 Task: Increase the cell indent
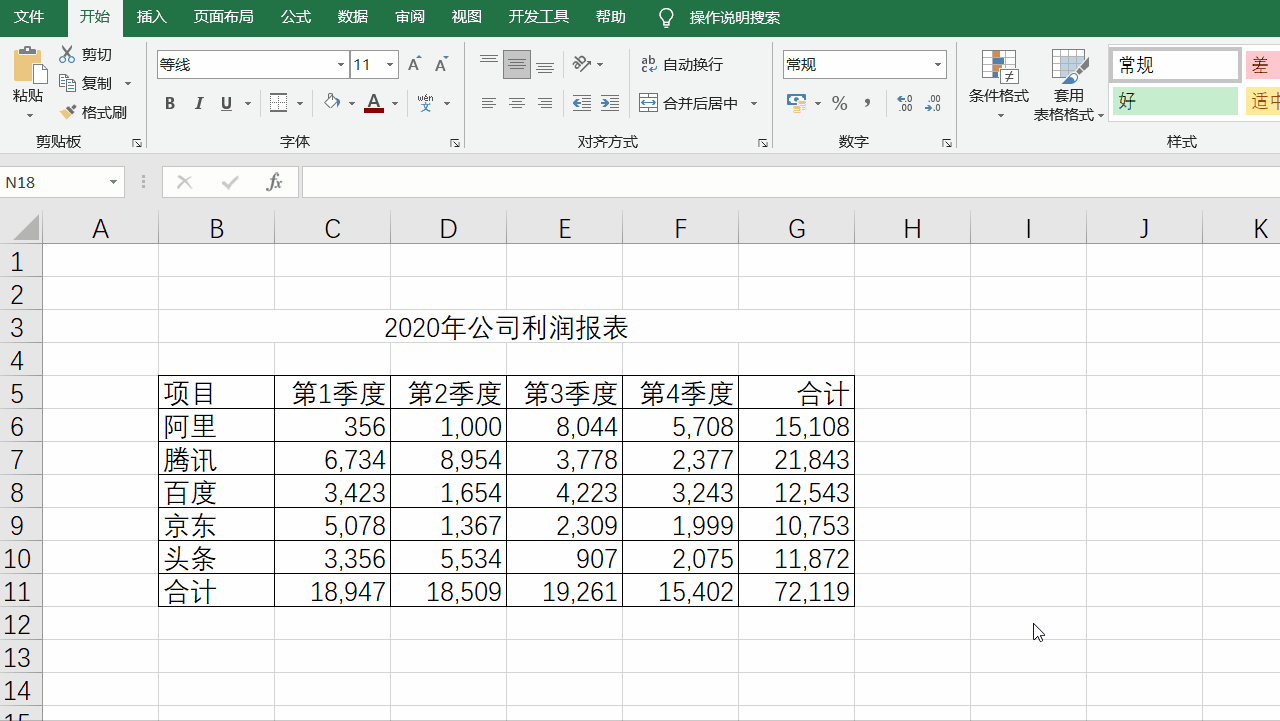point(609,103)
